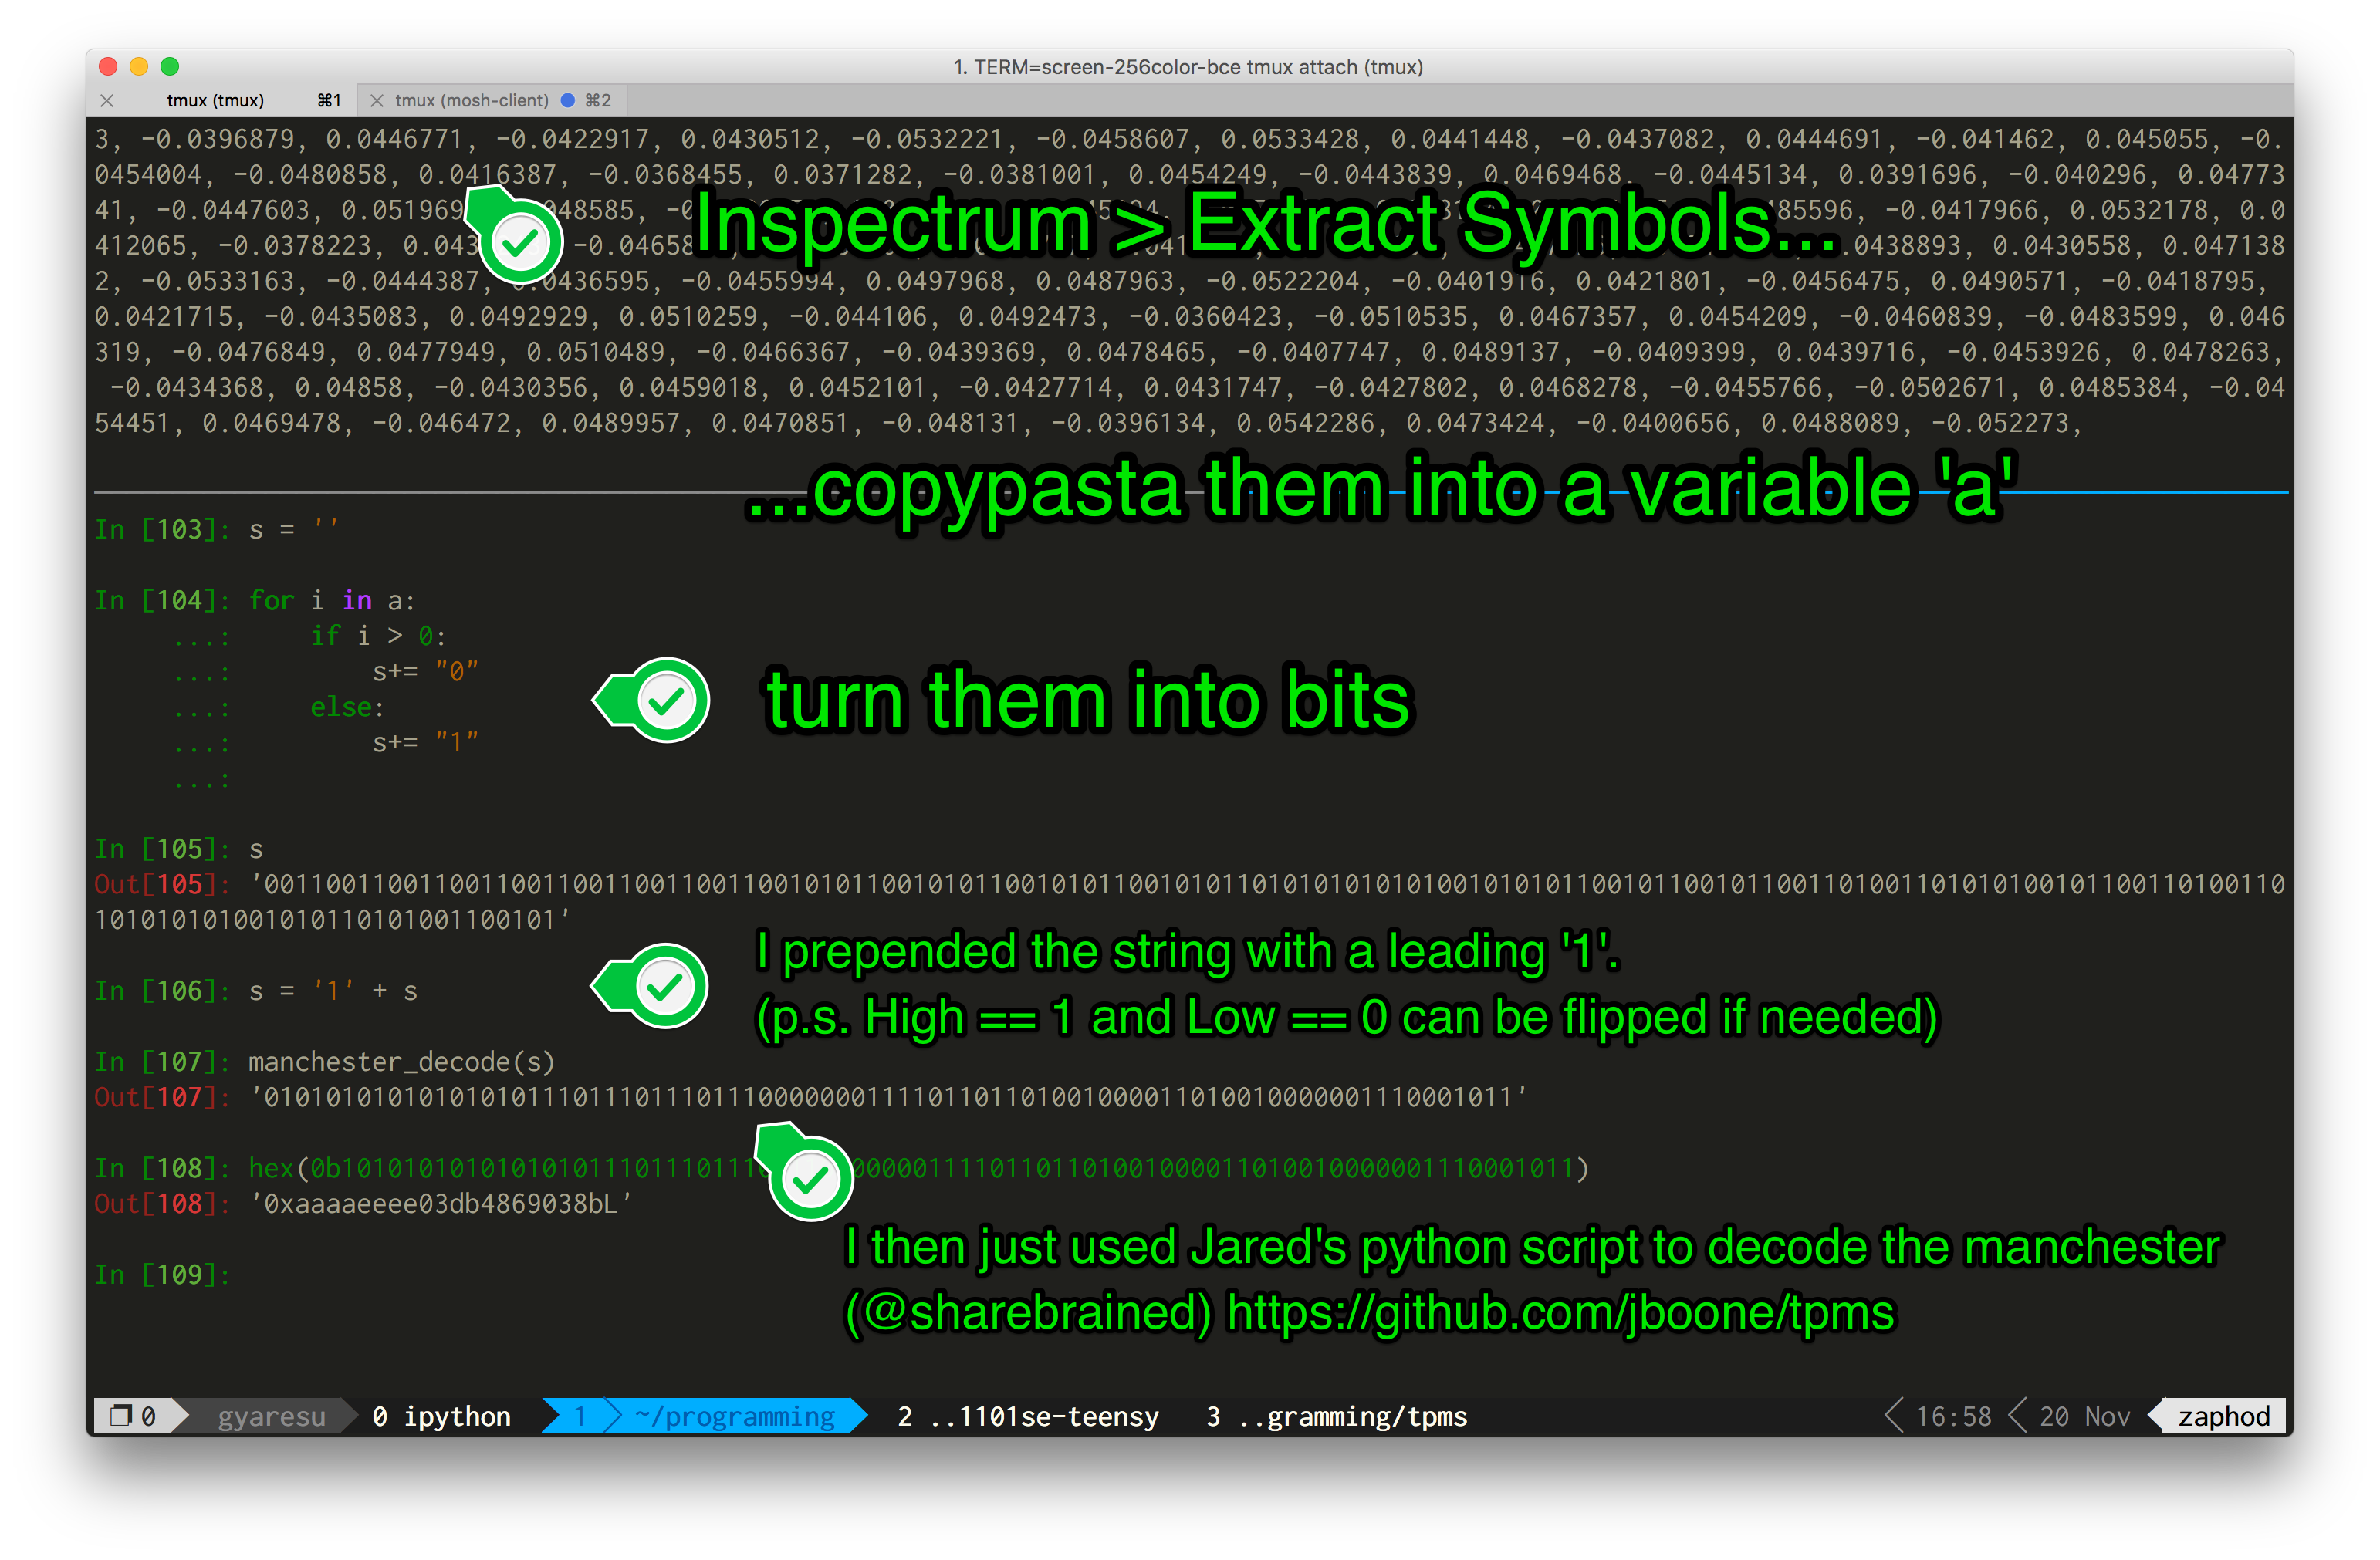Image resolution: width=2380 pixels, height=1560 pixels.
Task: Click blue activity dot on mosh-client tab
Action: 568,100
